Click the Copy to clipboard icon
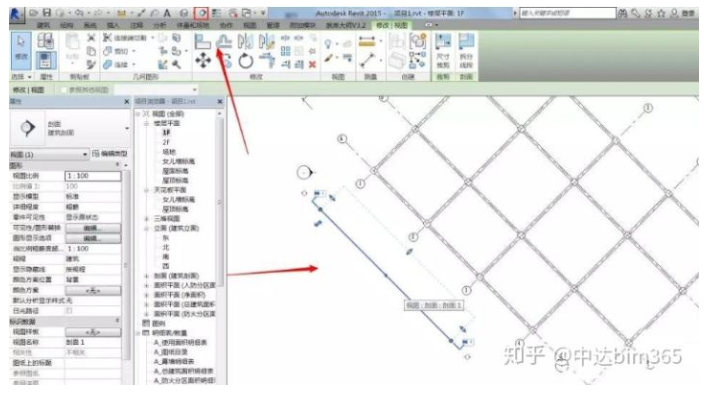 pyautogui.click(x=91, y=51)
